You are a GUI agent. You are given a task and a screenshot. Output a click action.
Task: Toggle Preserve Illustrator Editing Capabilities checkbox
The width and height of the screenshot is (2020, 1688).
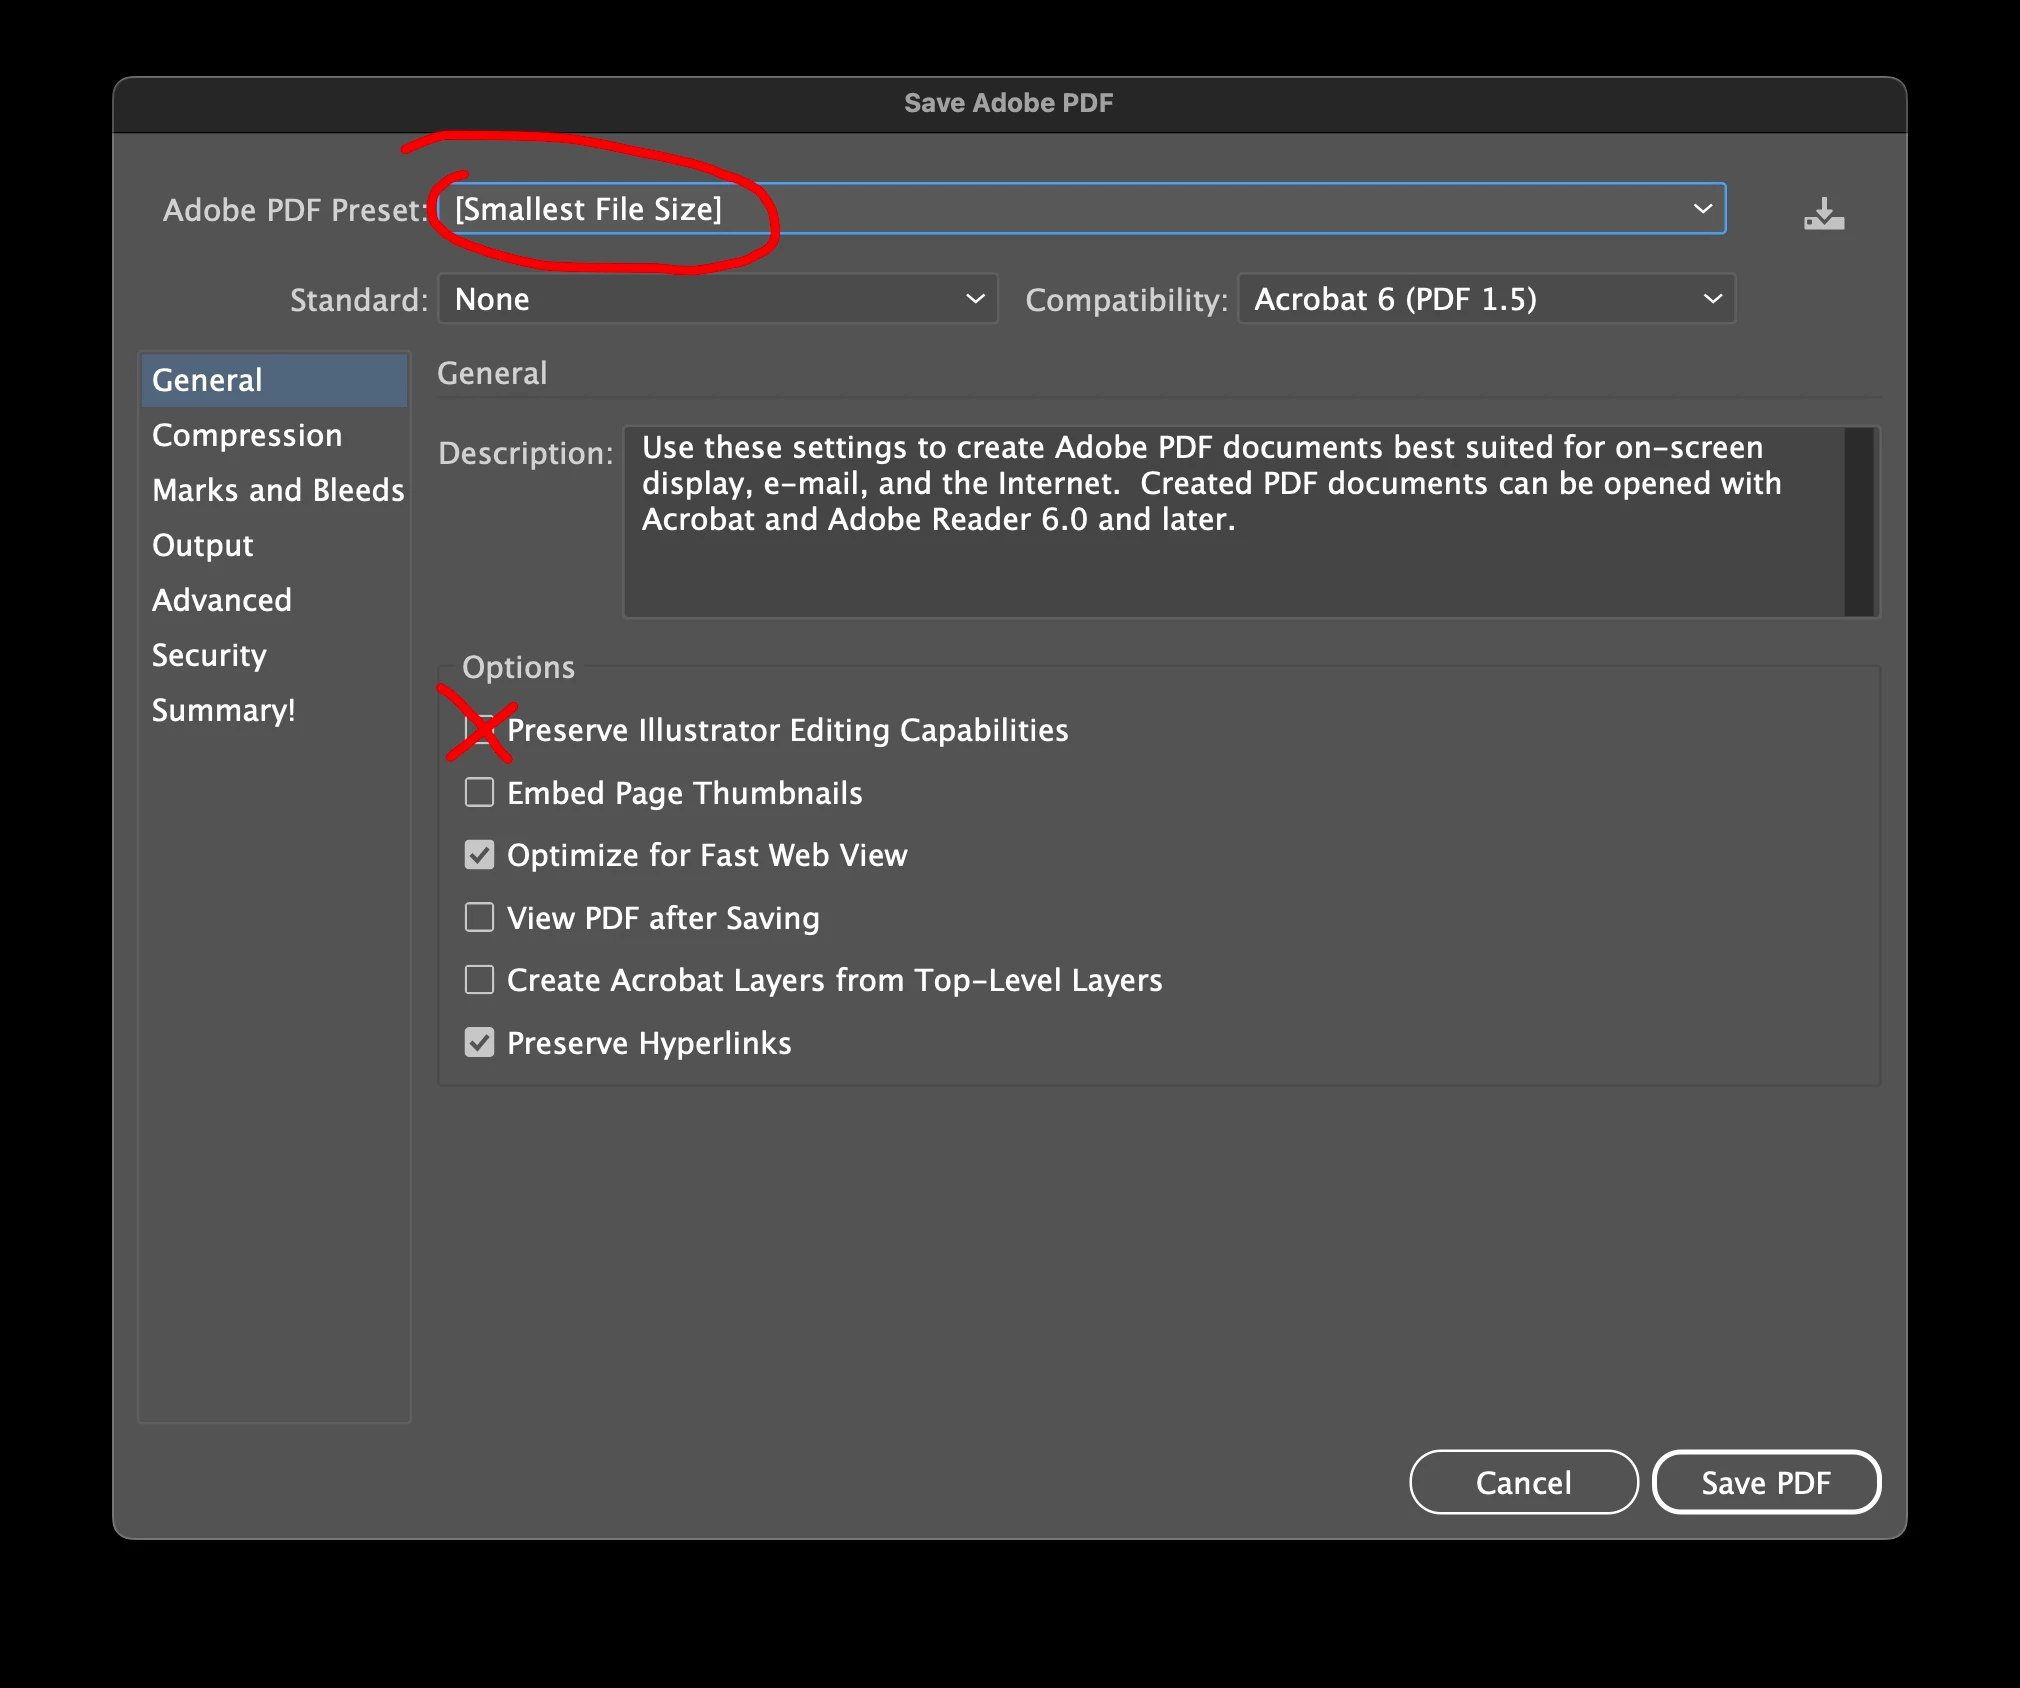(480, 730)
